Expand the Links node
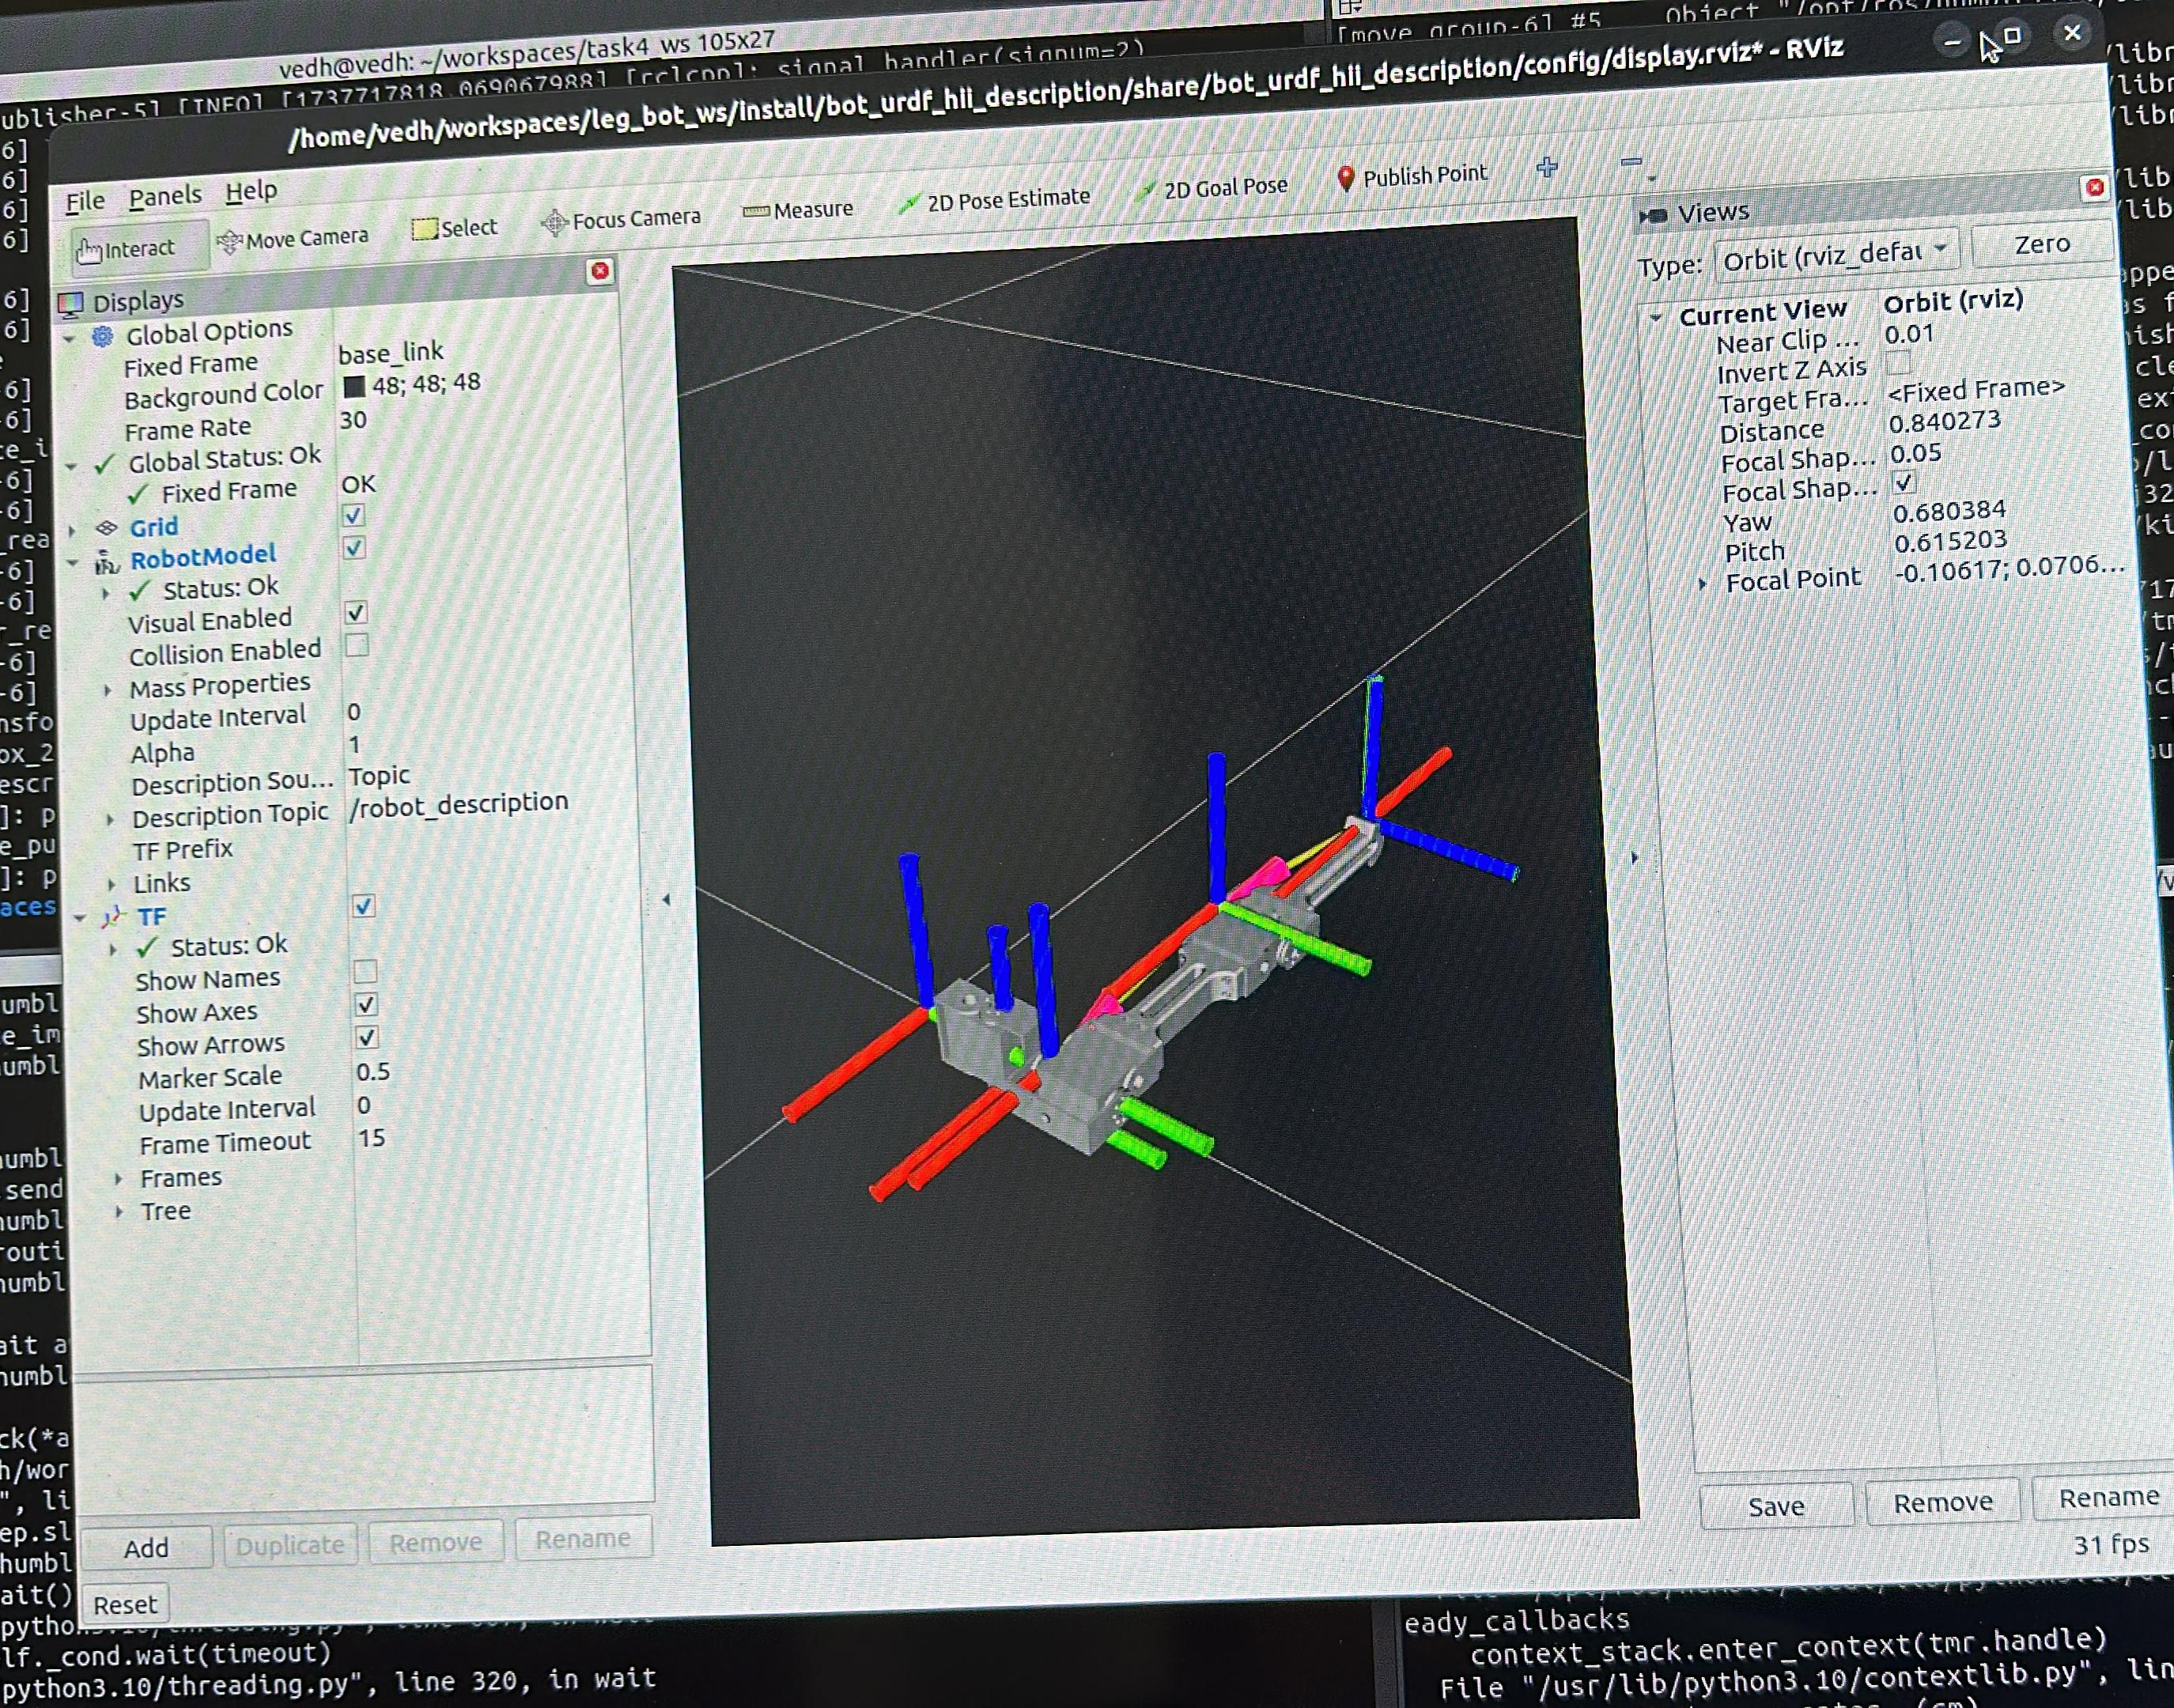The width and height of the screenshot is (2174, 1708). point(111,885)
